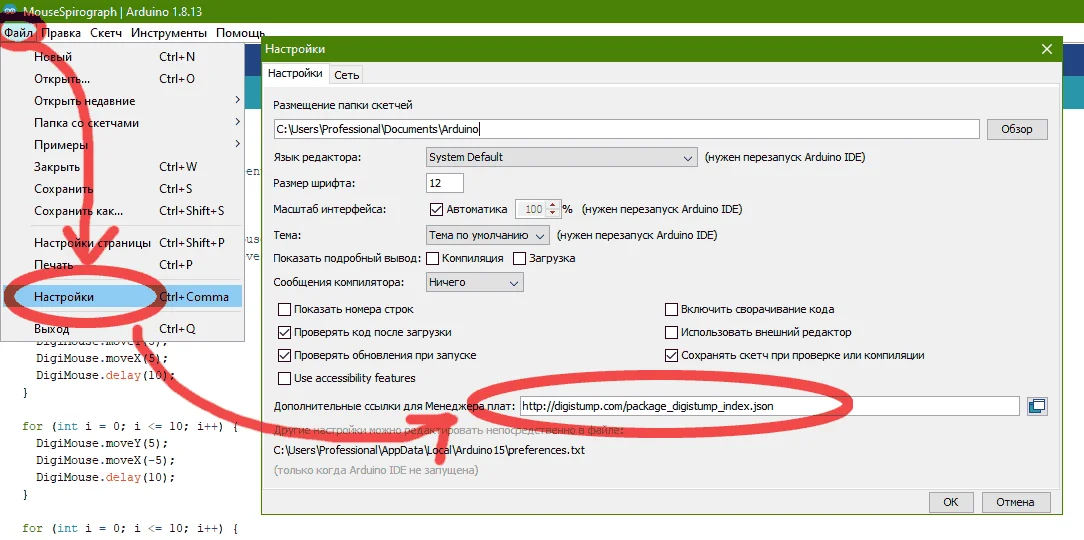The height and width of the screenshot is (540, 1084).
Task: Expand the Открыть недавние submenu
Action: point(122,101)
